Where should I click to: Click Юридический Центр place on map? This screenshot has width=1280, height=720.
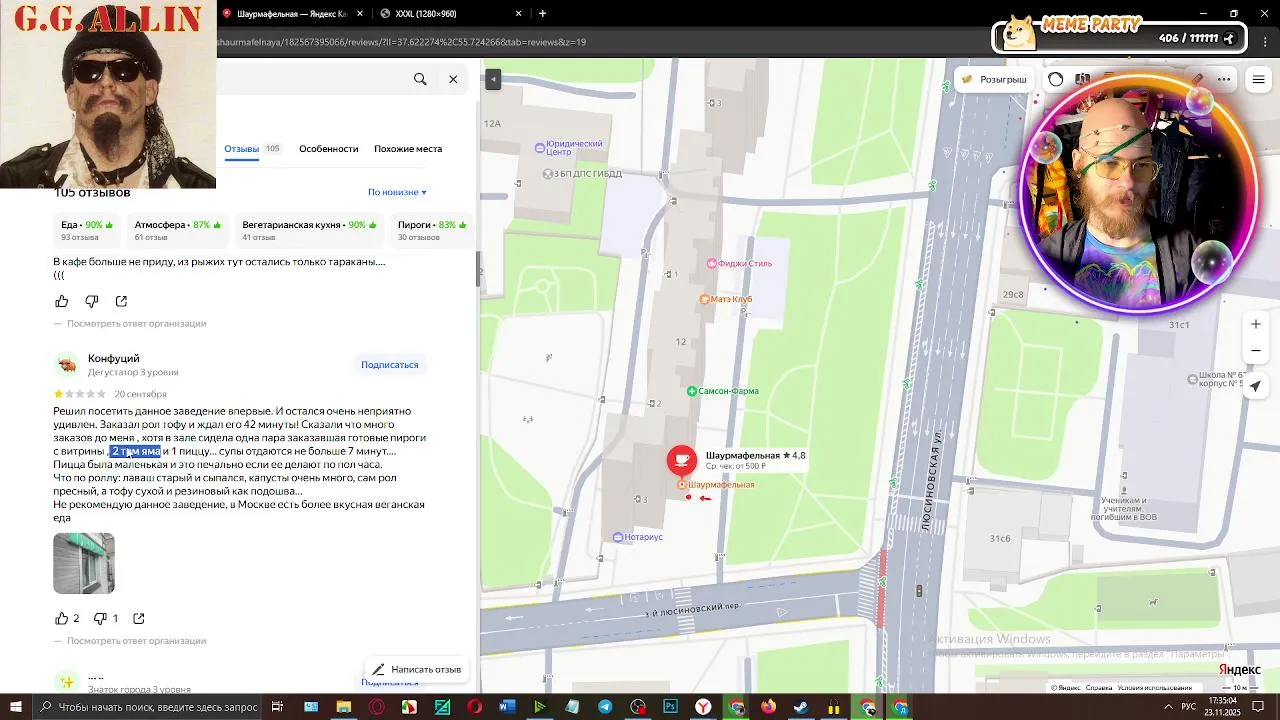tap(569, 148)
